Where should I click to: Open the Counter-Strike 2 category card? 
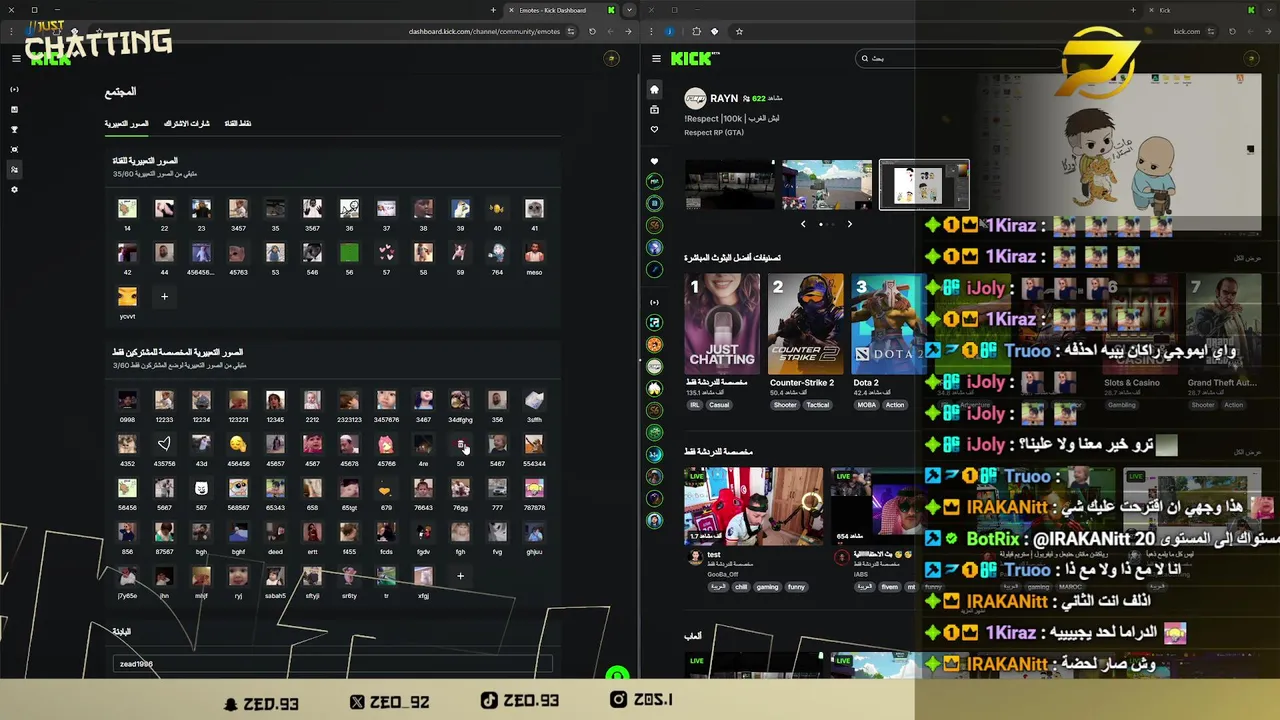(x=805, y=324)
